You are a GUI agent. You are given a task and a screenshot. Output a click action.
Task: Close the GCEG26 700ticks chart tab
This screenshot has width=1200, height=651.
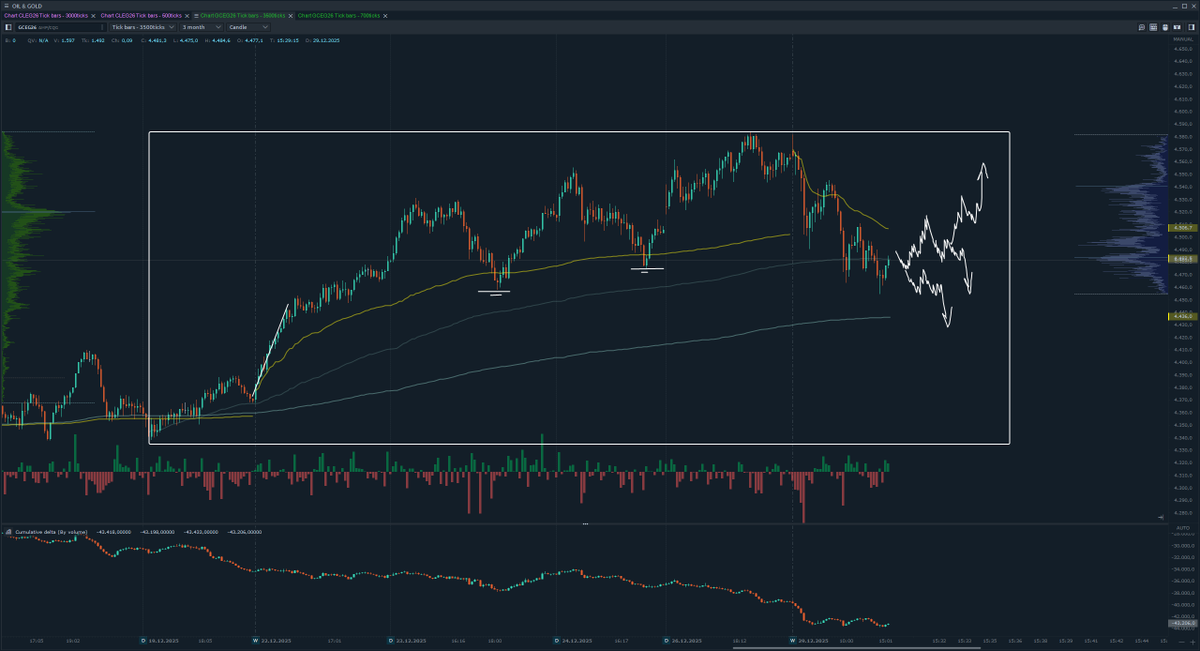[x=385, y=16]
